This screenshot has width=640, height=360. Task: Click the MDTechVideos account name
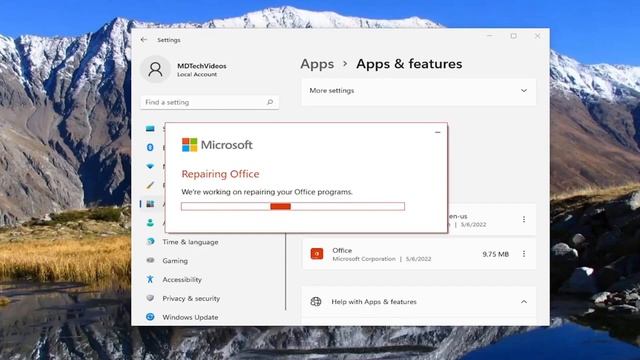click(x=202, y=66)
